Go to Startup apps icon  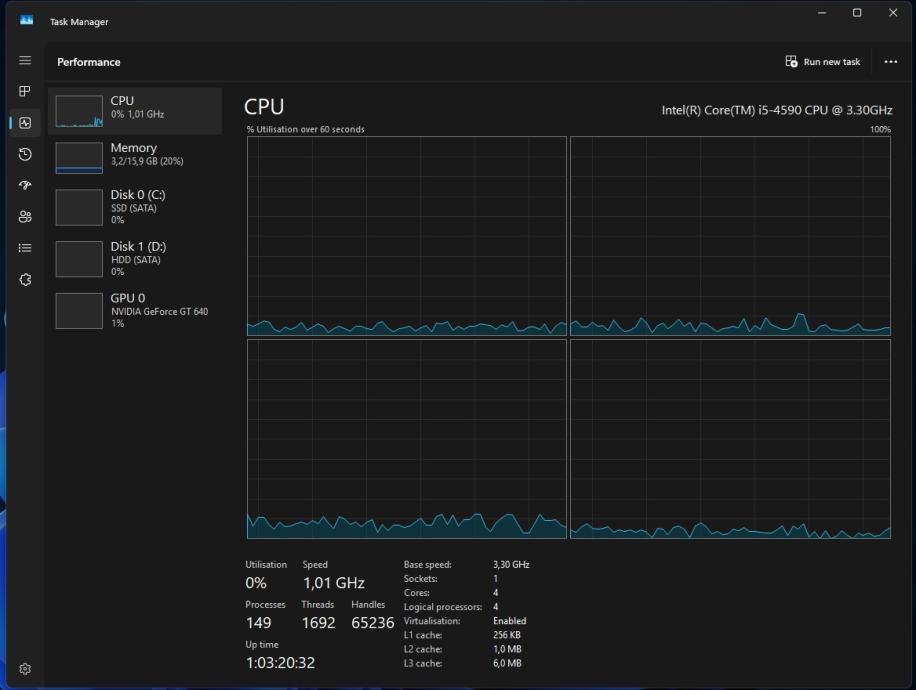click(x=25, y=185)
